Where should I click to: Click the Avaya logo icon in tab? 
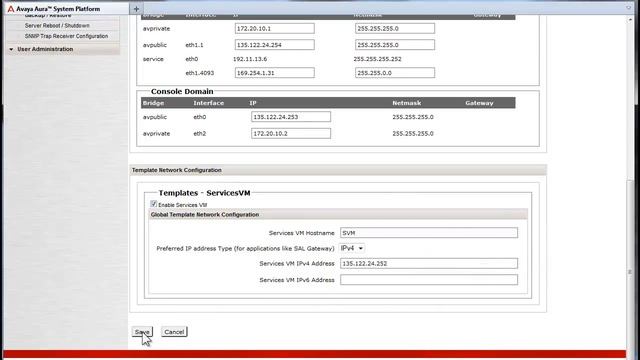click(x=11, y=9)
